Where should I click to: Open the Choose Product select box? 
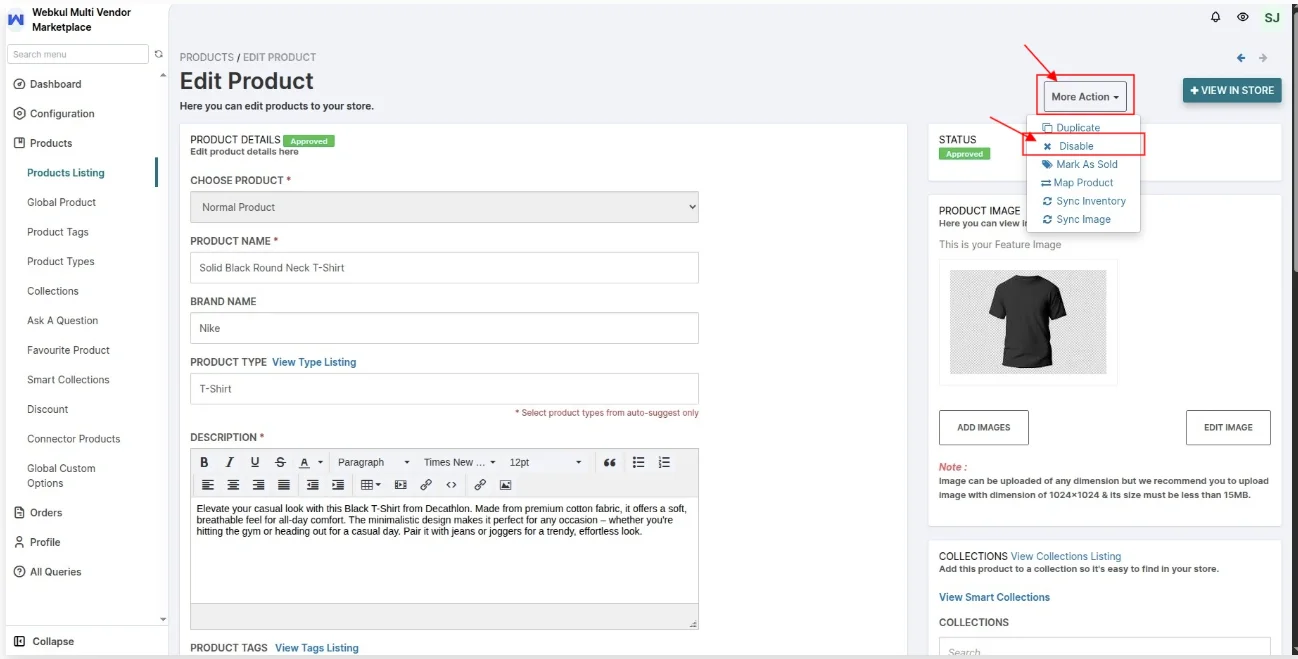pos(444,207)
